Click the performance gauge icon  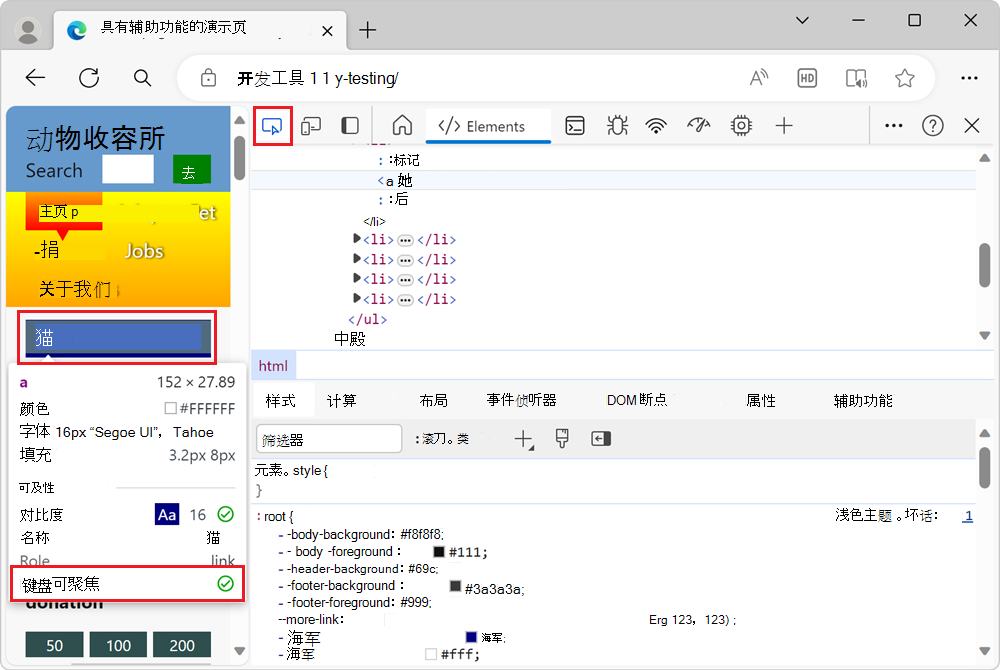pos(698,125)
